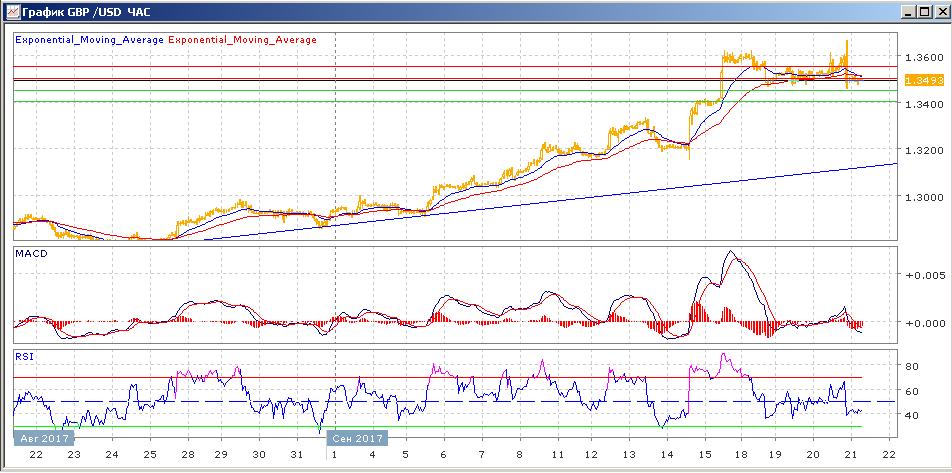Viewport: 952px width, 473px height.
Task: Click the red Exponential_Moving_Average legend label
Action: point(242,39)
